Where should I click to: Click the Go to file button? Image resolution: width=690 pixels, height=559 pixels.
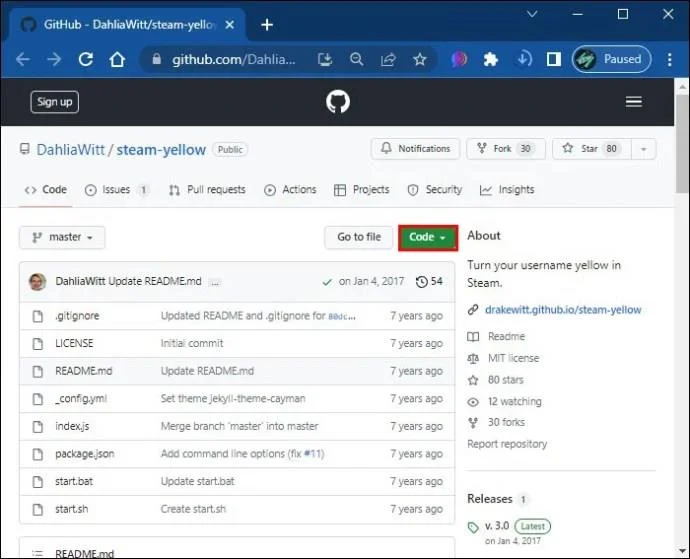click(359, 237)
